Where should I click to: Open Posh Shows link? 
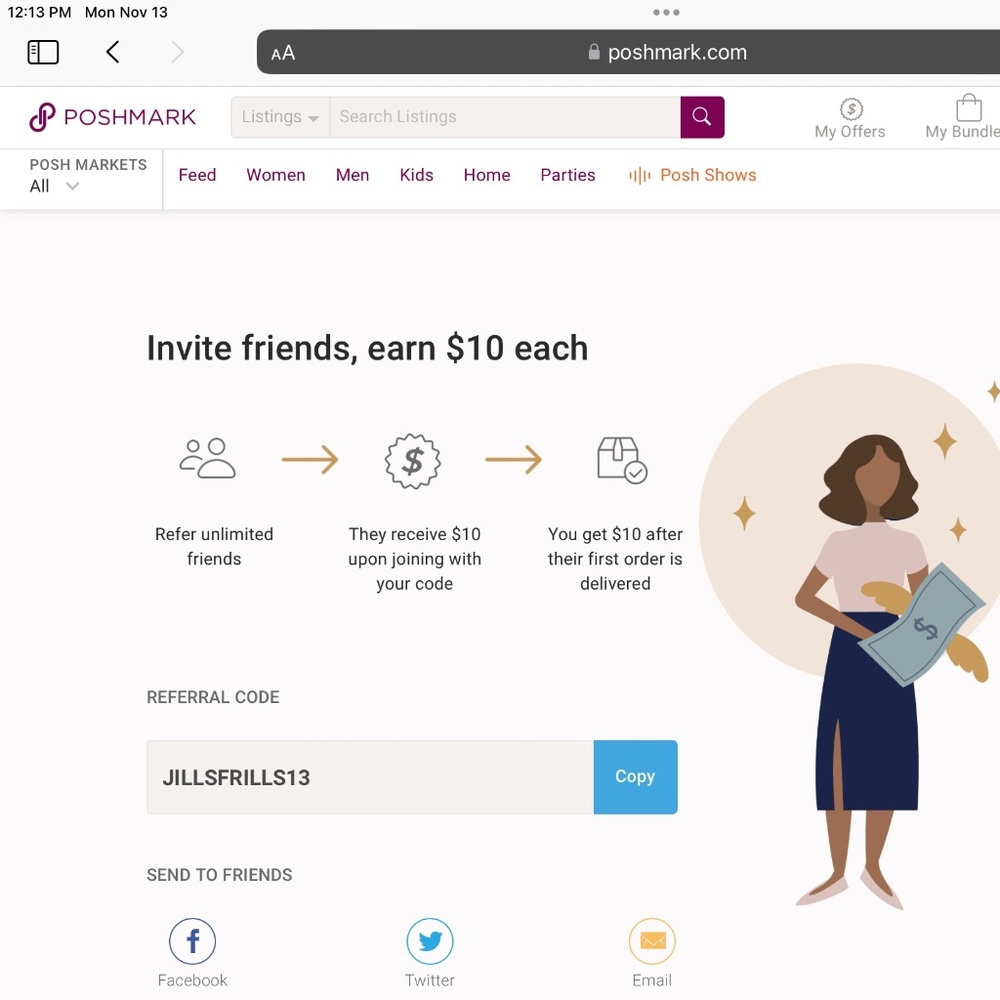click(x=693, y=175)
